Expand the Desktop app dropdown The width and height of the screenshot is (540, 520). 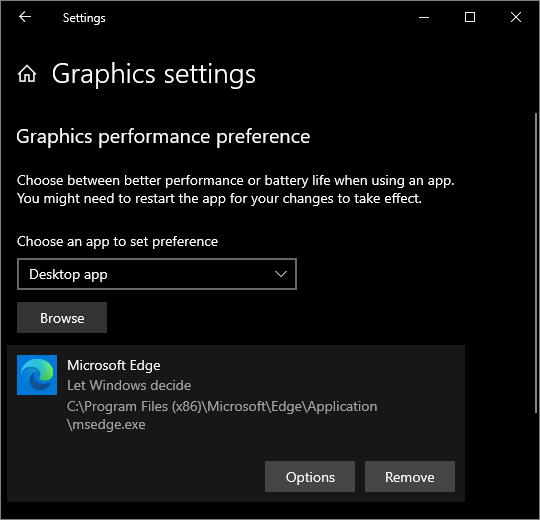157,274
